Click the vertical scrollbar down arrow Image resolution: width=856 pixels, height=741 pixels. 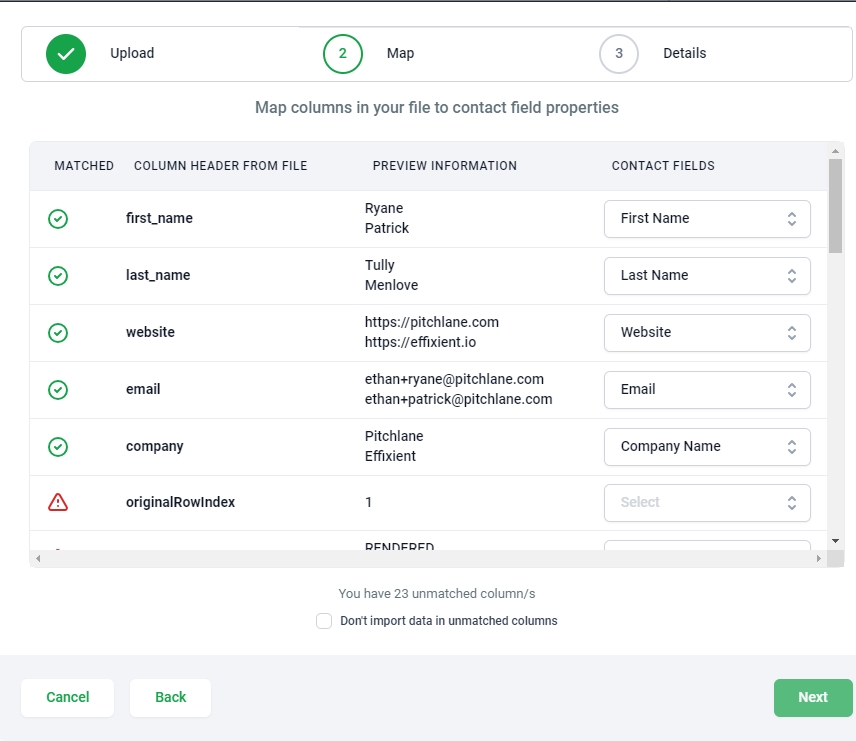(835, 541)
